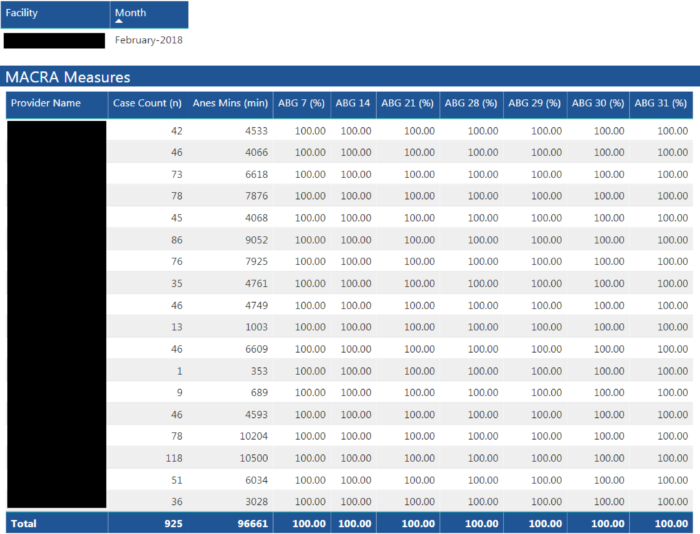Click the ABG 31 (%) column header
Screen dimensions: 700x534
pos(660,103)
